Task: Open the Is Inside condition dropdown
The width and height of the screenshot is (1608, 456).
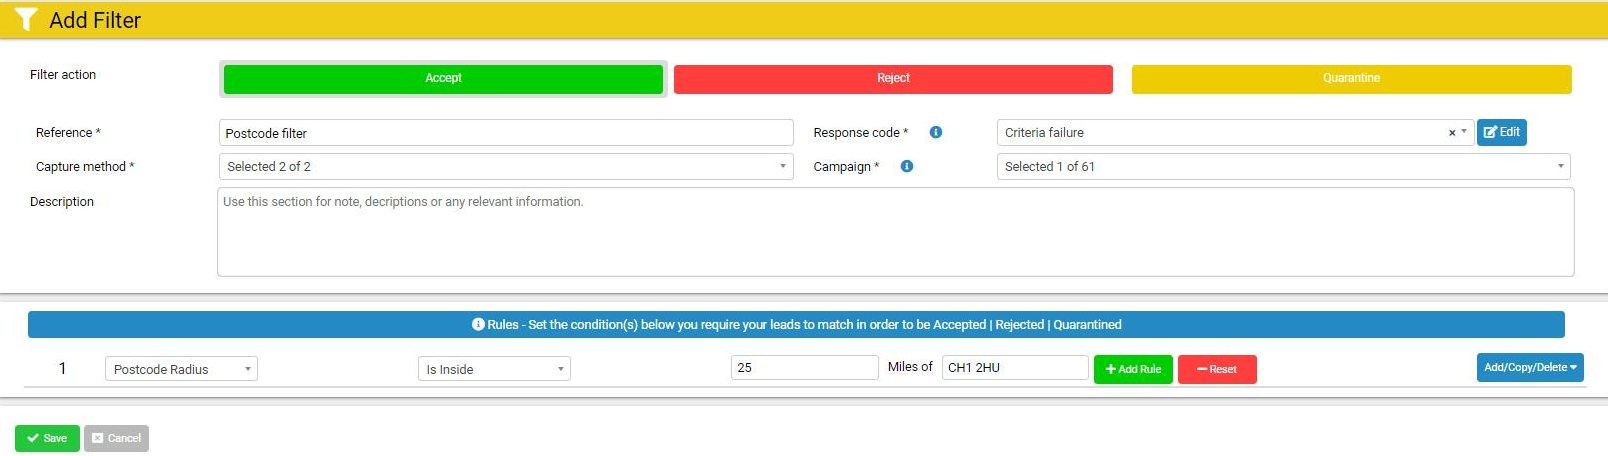Action: pos(494,369)
